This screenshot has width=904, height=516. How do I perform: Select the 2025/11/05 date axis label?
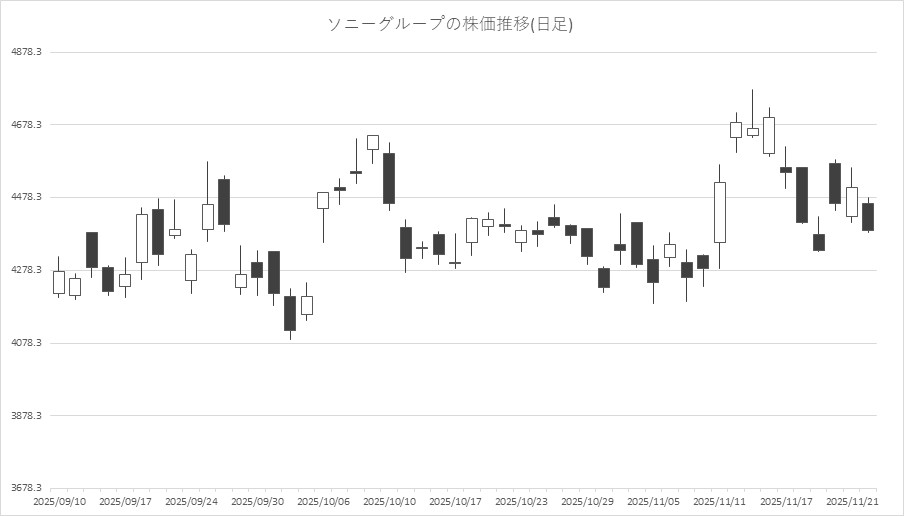tap(653, 501)
